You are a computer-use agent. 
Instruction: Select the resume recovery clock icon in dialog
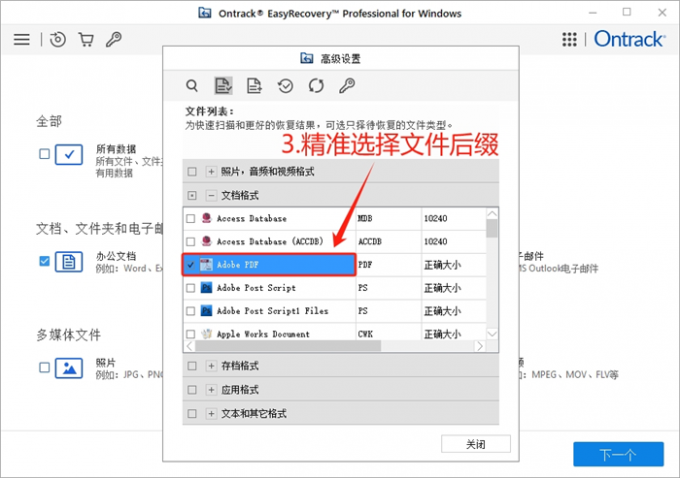click(285, 85)
